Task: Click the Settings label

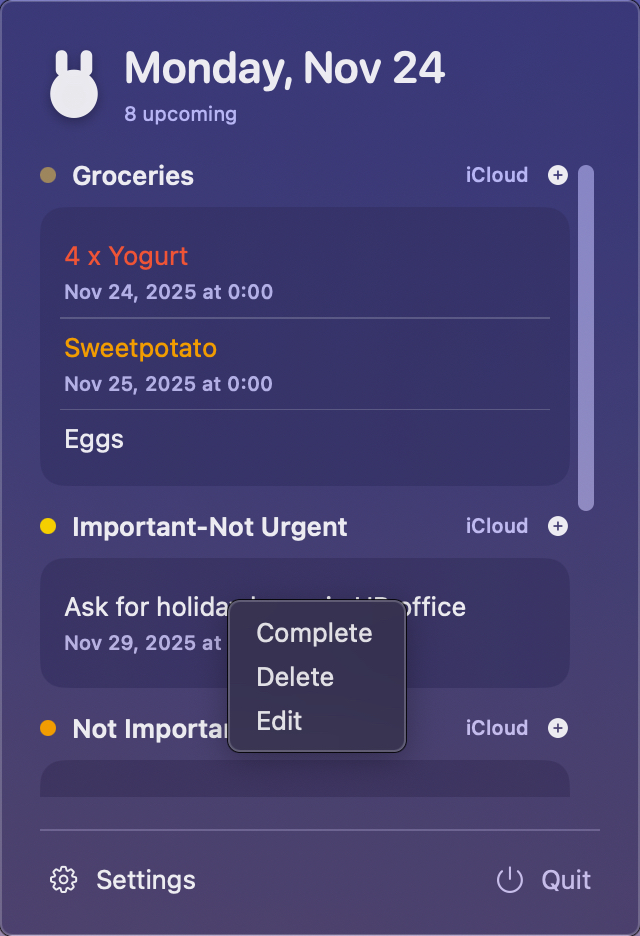Action: click(145, 880)
